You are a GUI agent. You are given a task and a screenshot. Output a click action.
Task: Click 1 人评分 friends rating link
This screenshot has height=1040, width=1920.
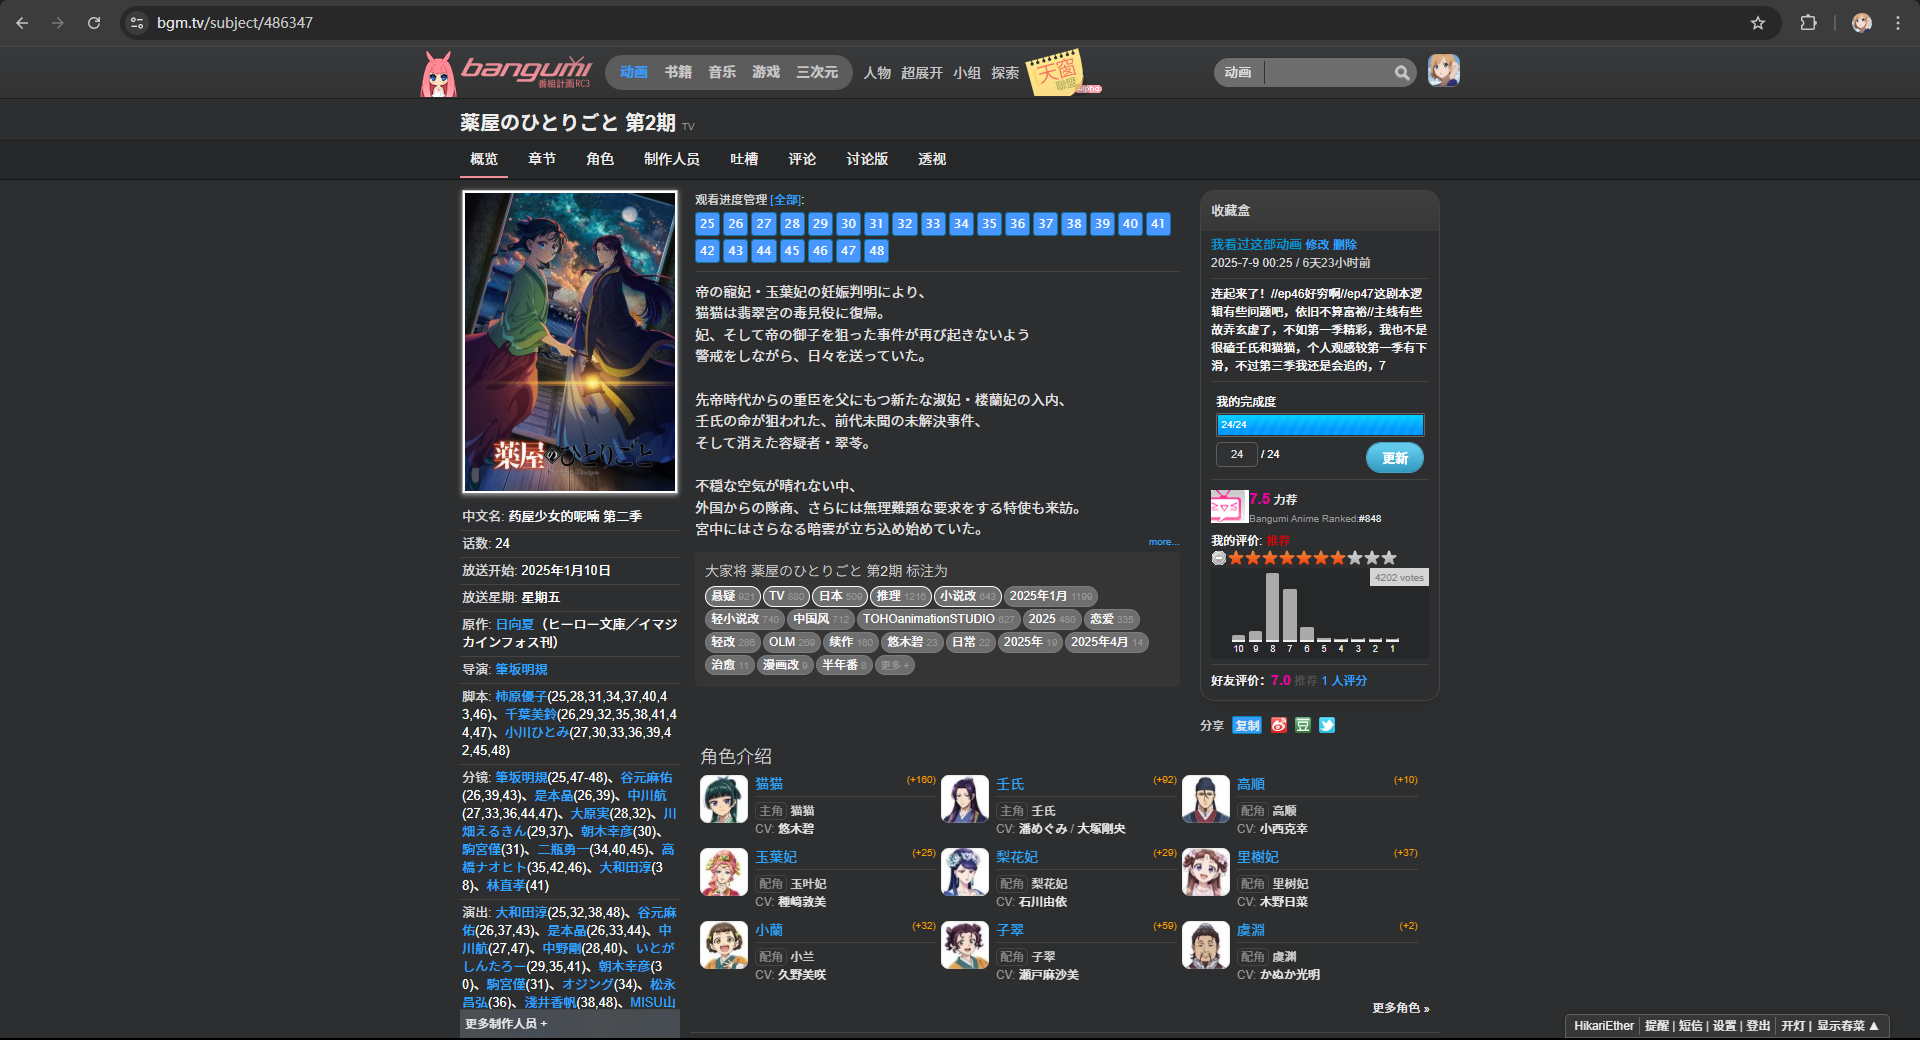coord(1344,680)
